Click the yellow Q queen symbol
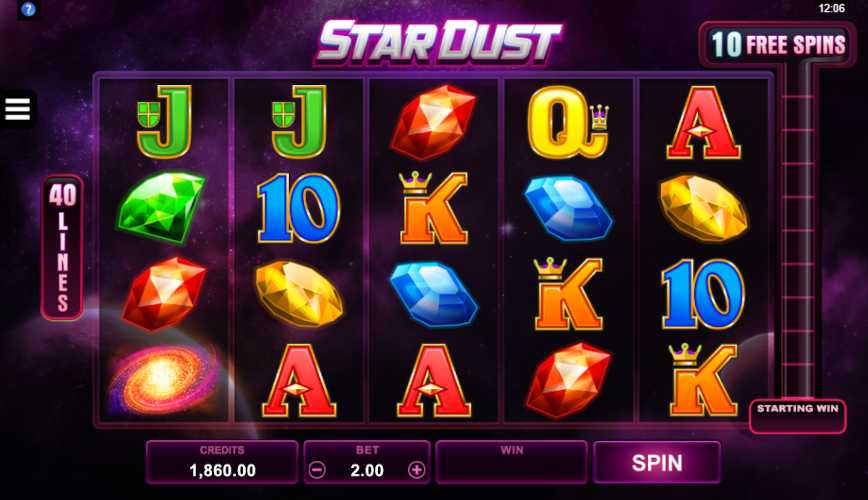Screen dimensions: 868x500 pyautogui.click(x=568, y=122)
